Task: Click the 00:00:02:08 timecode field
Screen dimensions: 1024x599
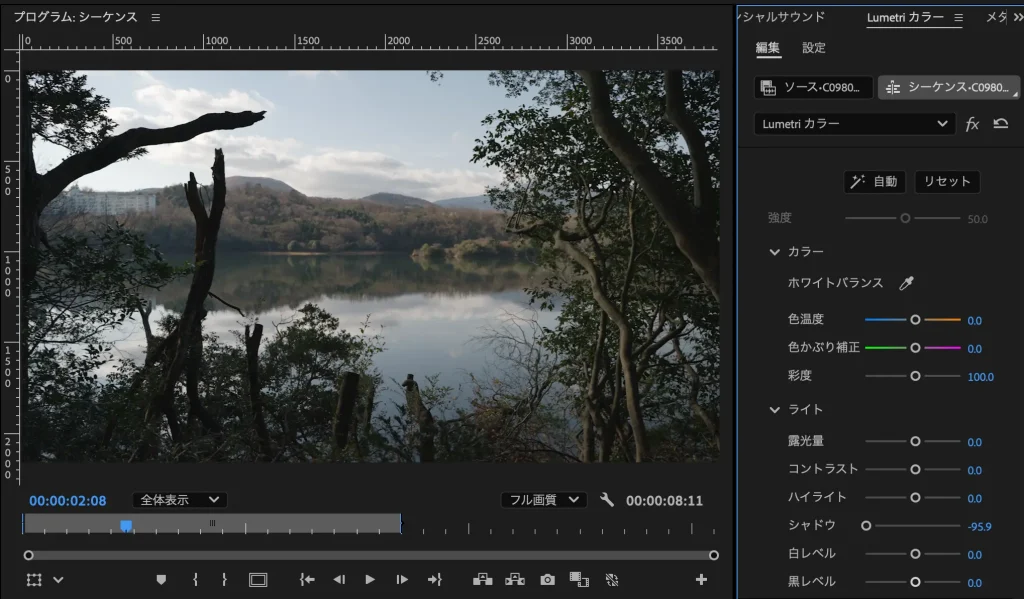Action: (x=66, y=500)
